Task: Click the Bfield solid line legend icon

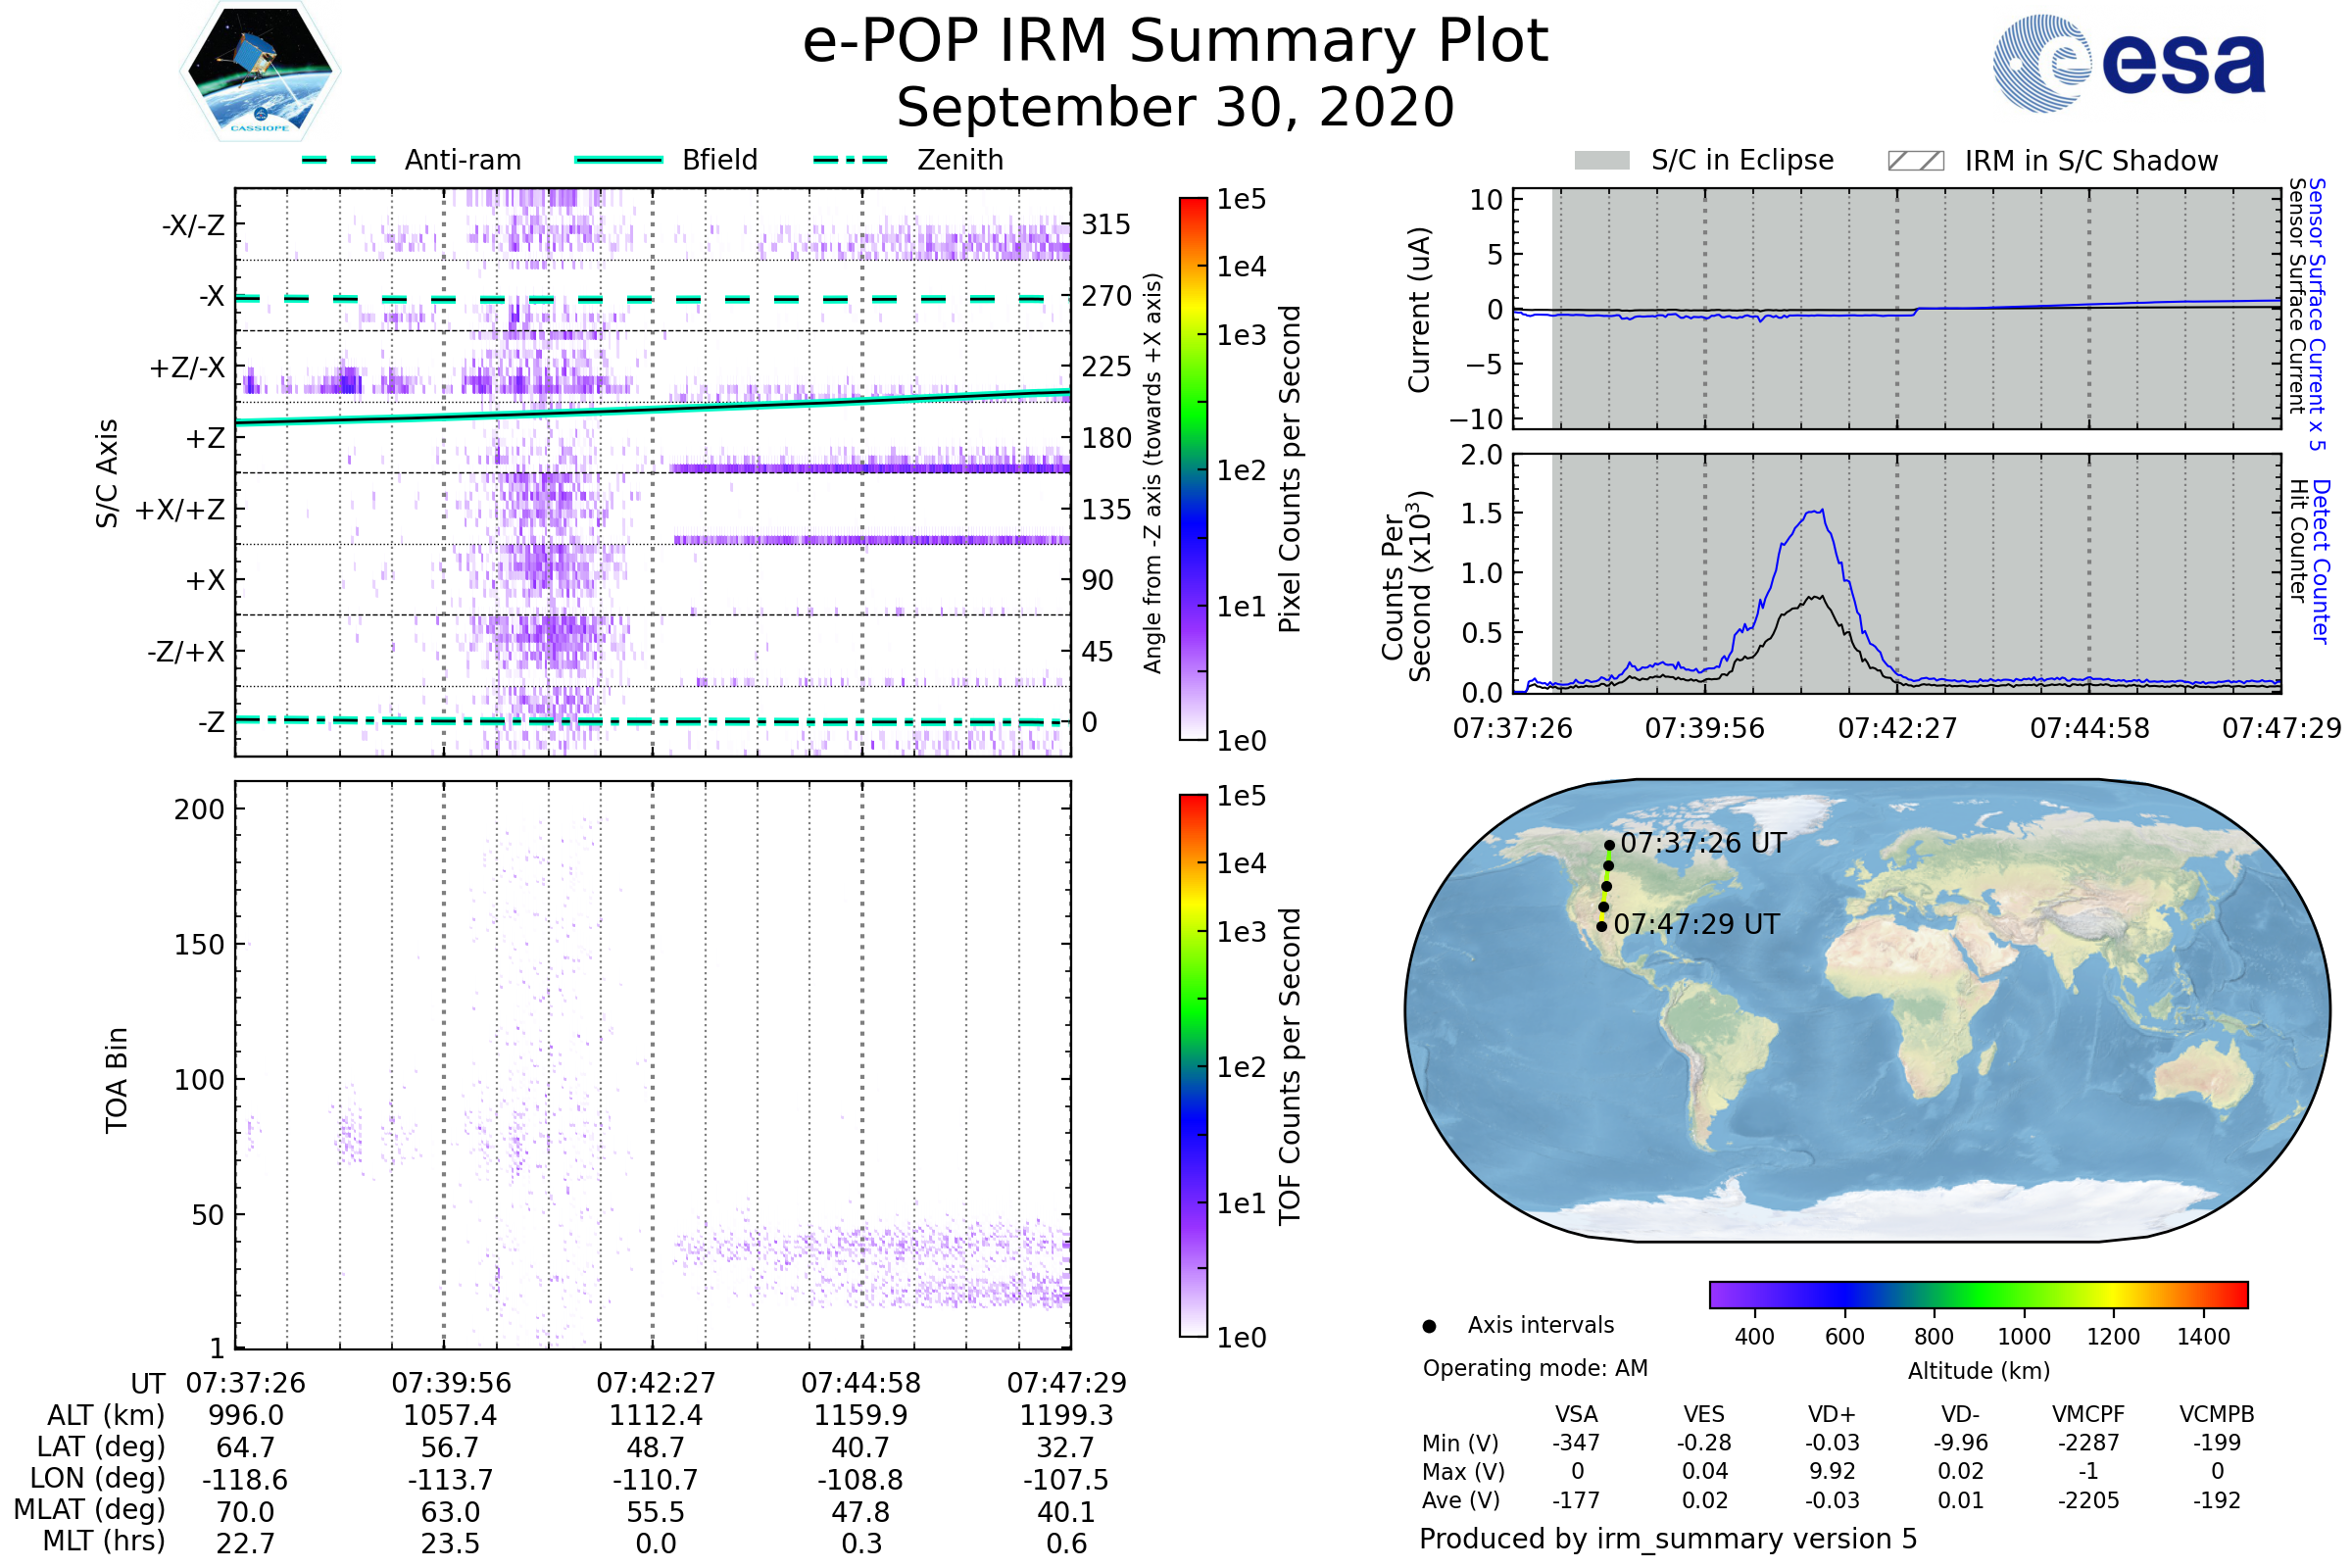Action: 618,160
